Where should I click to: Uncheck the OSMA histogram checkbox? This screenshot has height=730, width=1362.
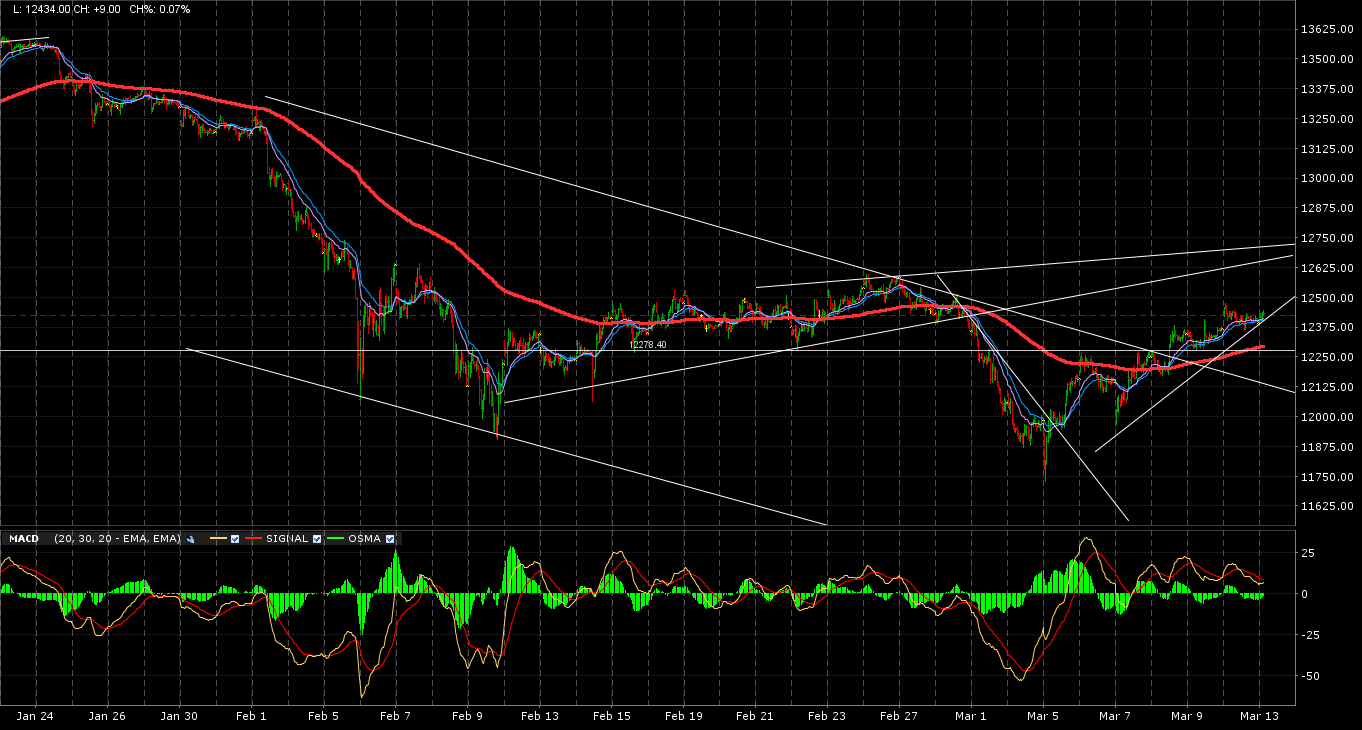pos(390,539)
